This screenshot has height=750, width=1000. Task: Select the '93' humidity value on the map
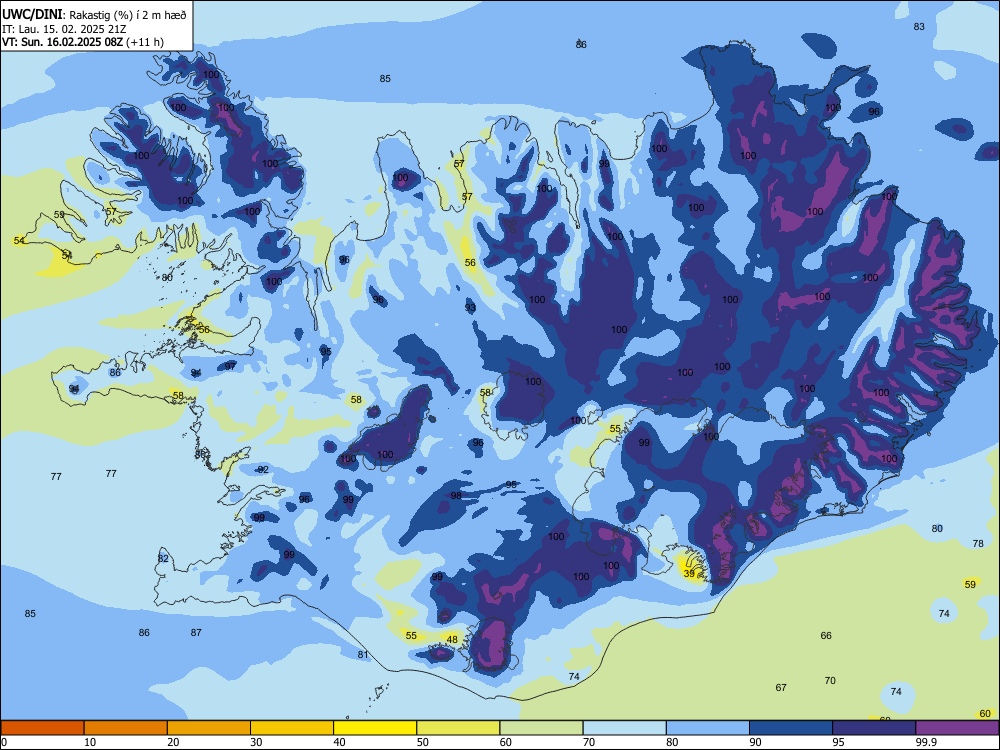(x=470, y=307)
